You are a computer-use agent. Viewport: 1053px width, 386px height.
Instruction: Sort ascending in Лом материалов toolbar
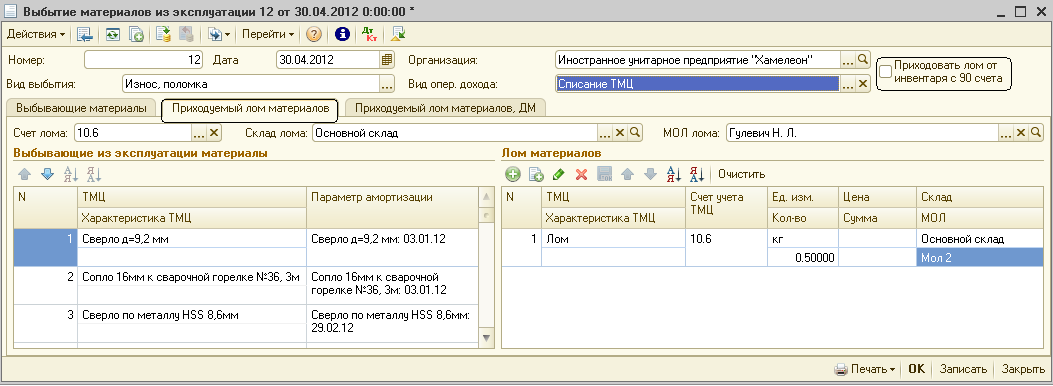pos(674,175)
